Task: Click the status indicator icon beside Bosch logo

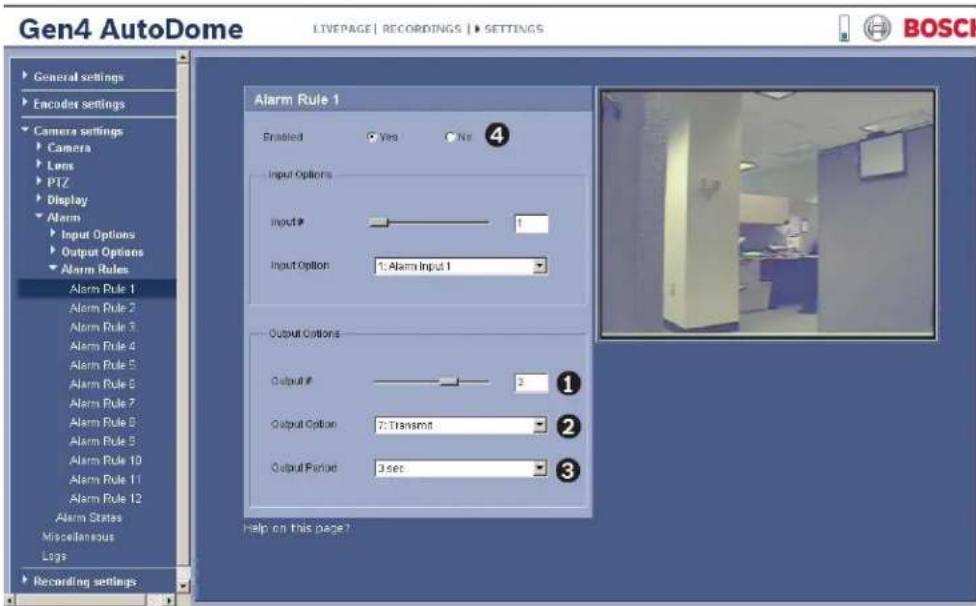Action: (844, 29)
